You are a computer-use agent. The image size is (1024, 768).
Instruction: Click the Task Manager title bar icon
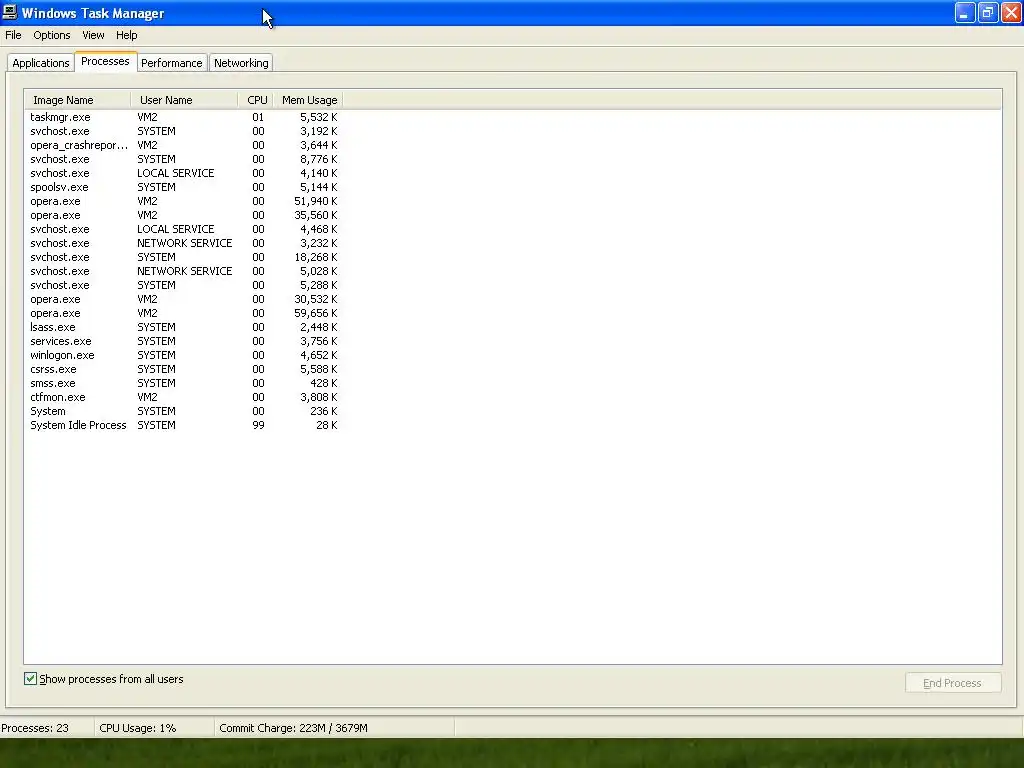pyautogui.click(x=10, y=12)
